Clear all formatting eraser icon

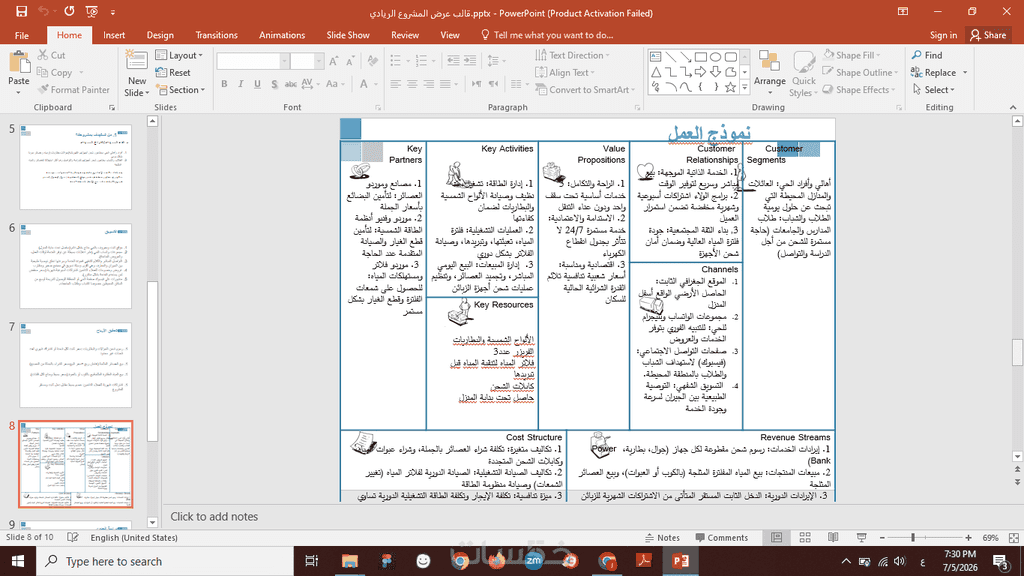[x=372, y=61]
